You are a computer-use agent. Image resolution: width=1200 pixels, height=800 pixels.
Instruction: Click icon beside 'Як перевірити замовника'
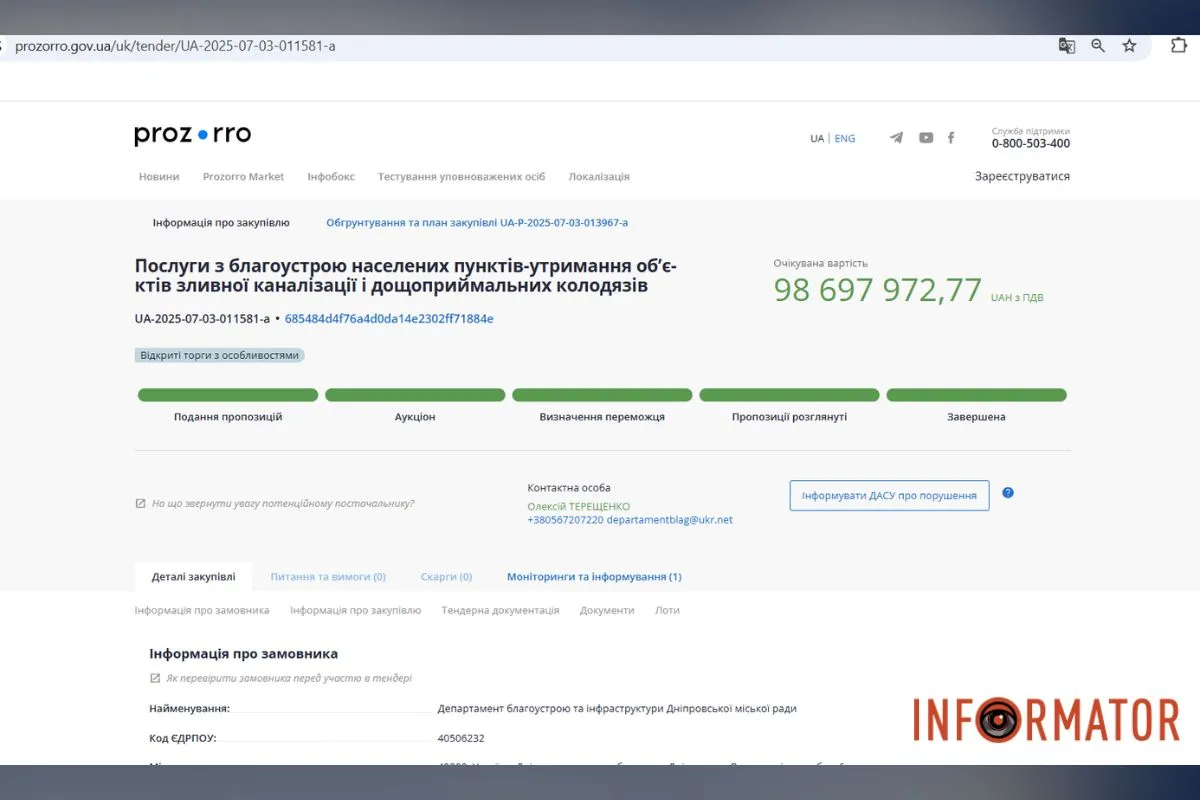(x=155, y=678)
